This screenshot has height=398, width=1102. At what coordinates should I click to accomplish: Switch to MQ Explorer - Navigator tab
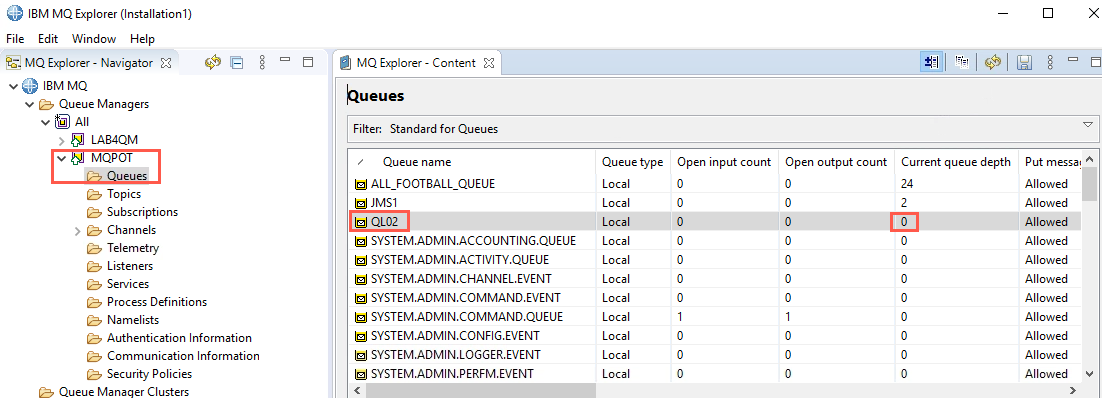click(88, 63)
